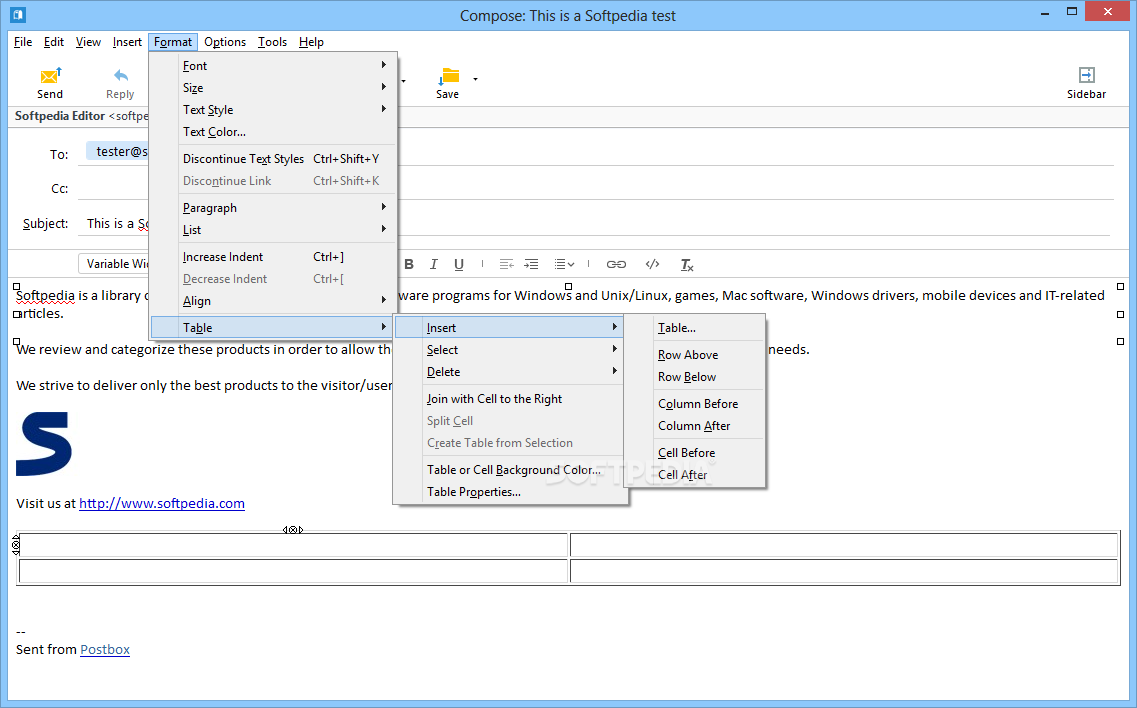Expand the List submenu
Viewport: 1137px width, 708px height.
(288, 230)
